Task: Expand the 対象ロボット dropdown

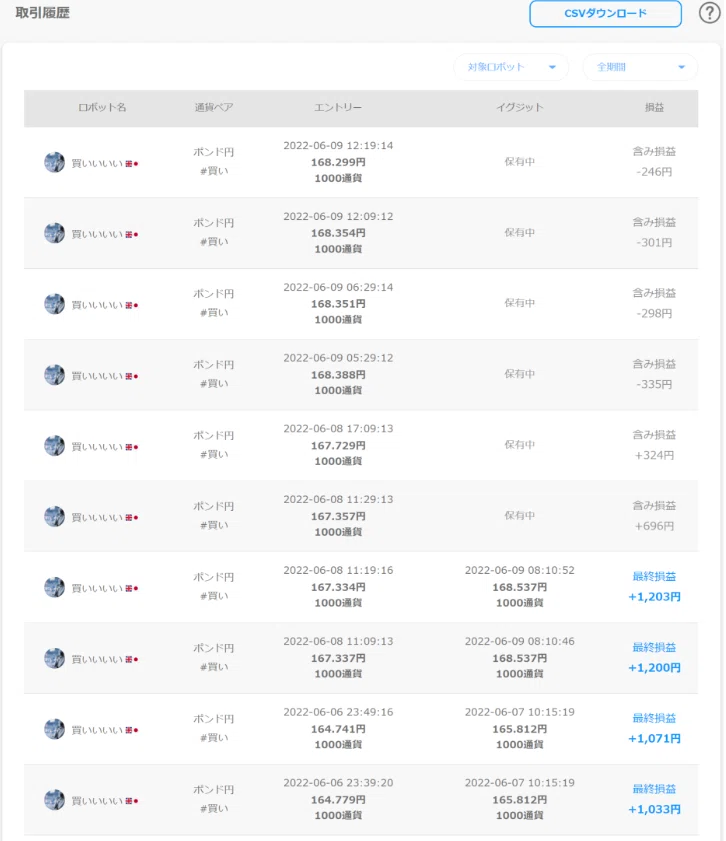Action: (511, 67)
